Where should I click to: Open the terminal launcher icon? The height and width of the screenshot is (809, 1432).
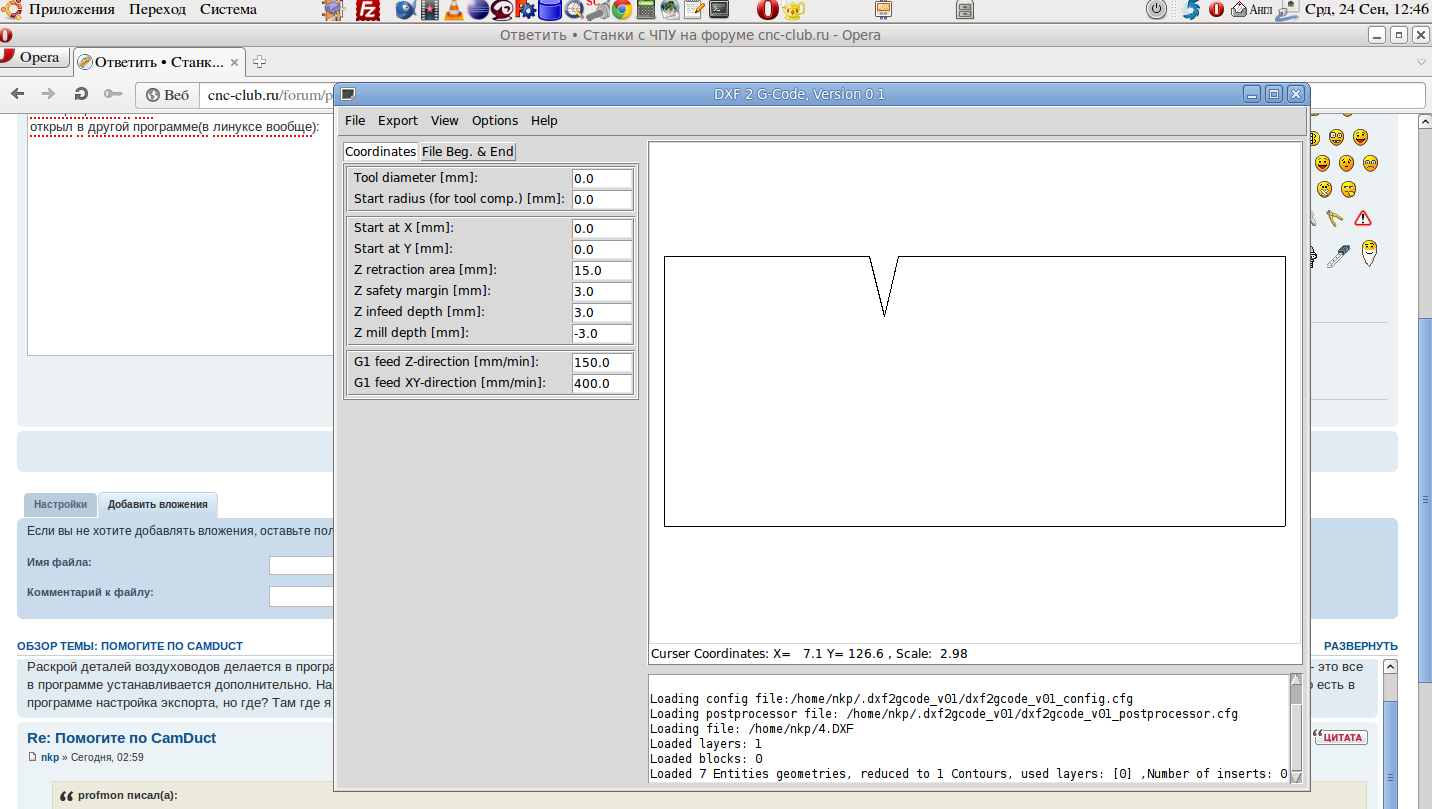click(x=718, y=10)
